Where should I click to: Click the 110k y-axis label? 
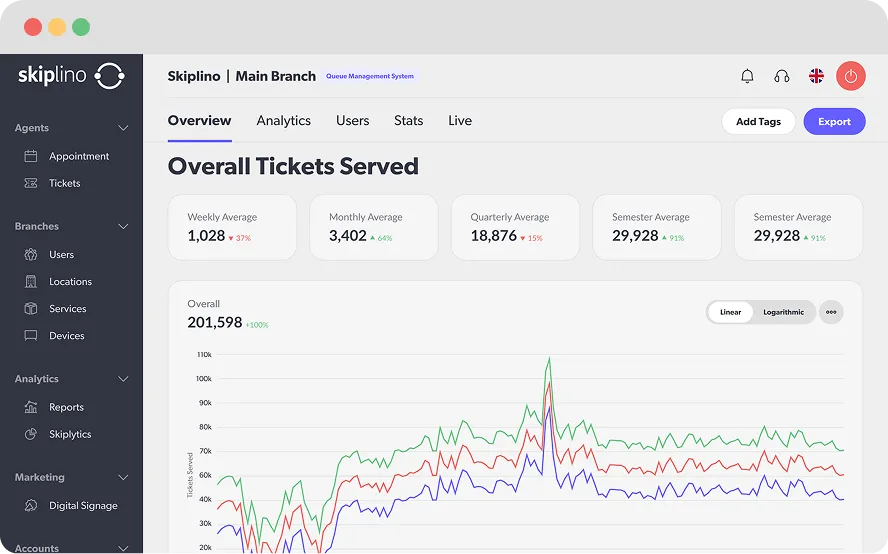[204, 355]
